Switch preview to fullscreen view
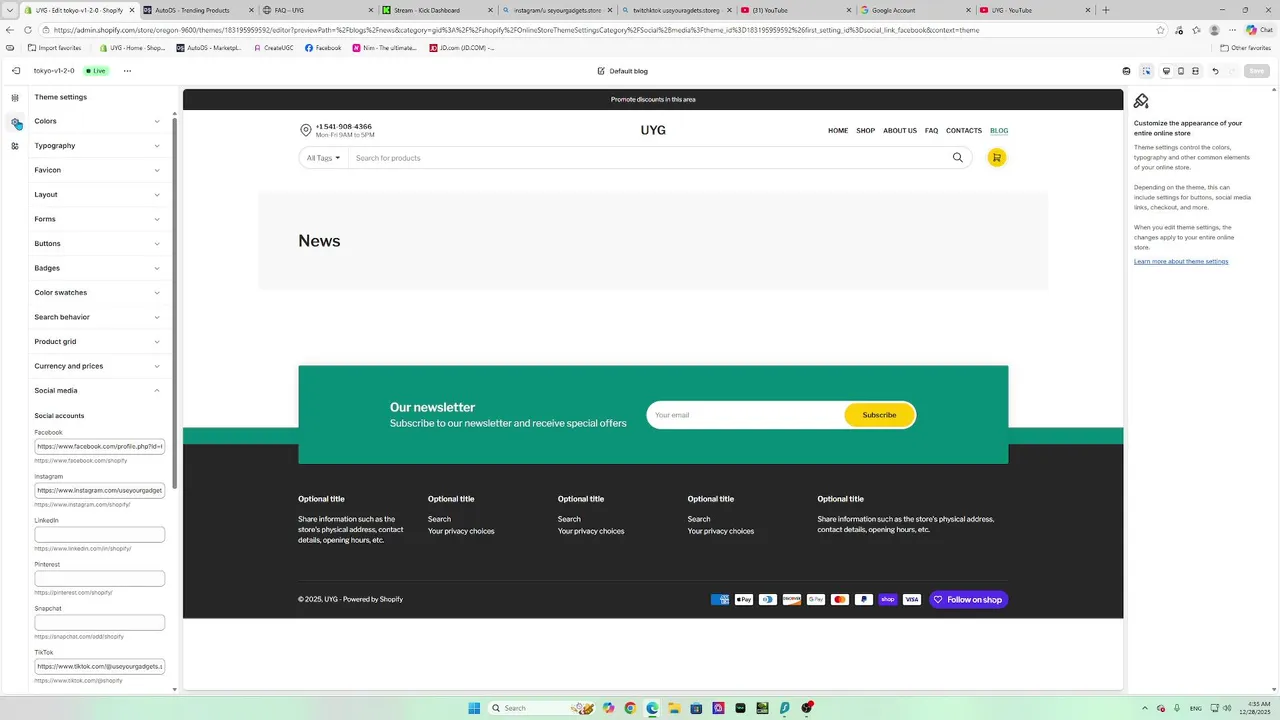 1196,71
